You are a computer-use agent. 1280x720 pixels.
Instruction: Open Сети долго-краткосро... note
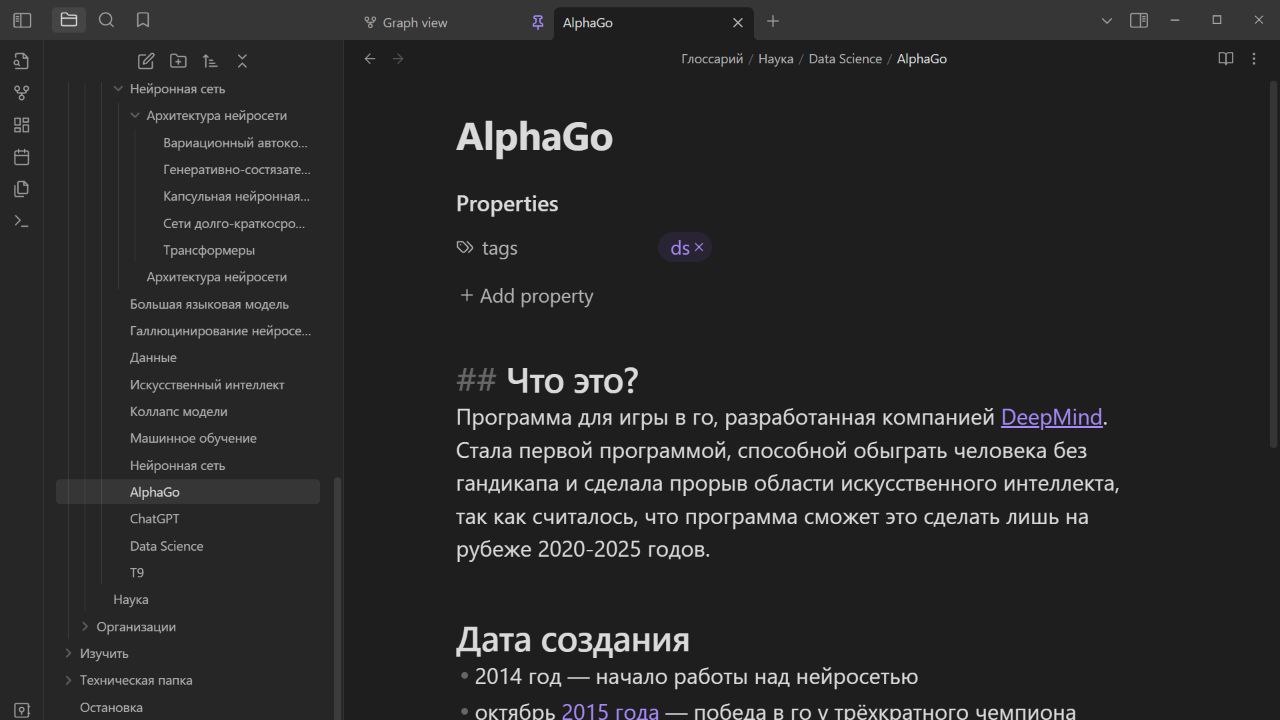pos(234,223)
